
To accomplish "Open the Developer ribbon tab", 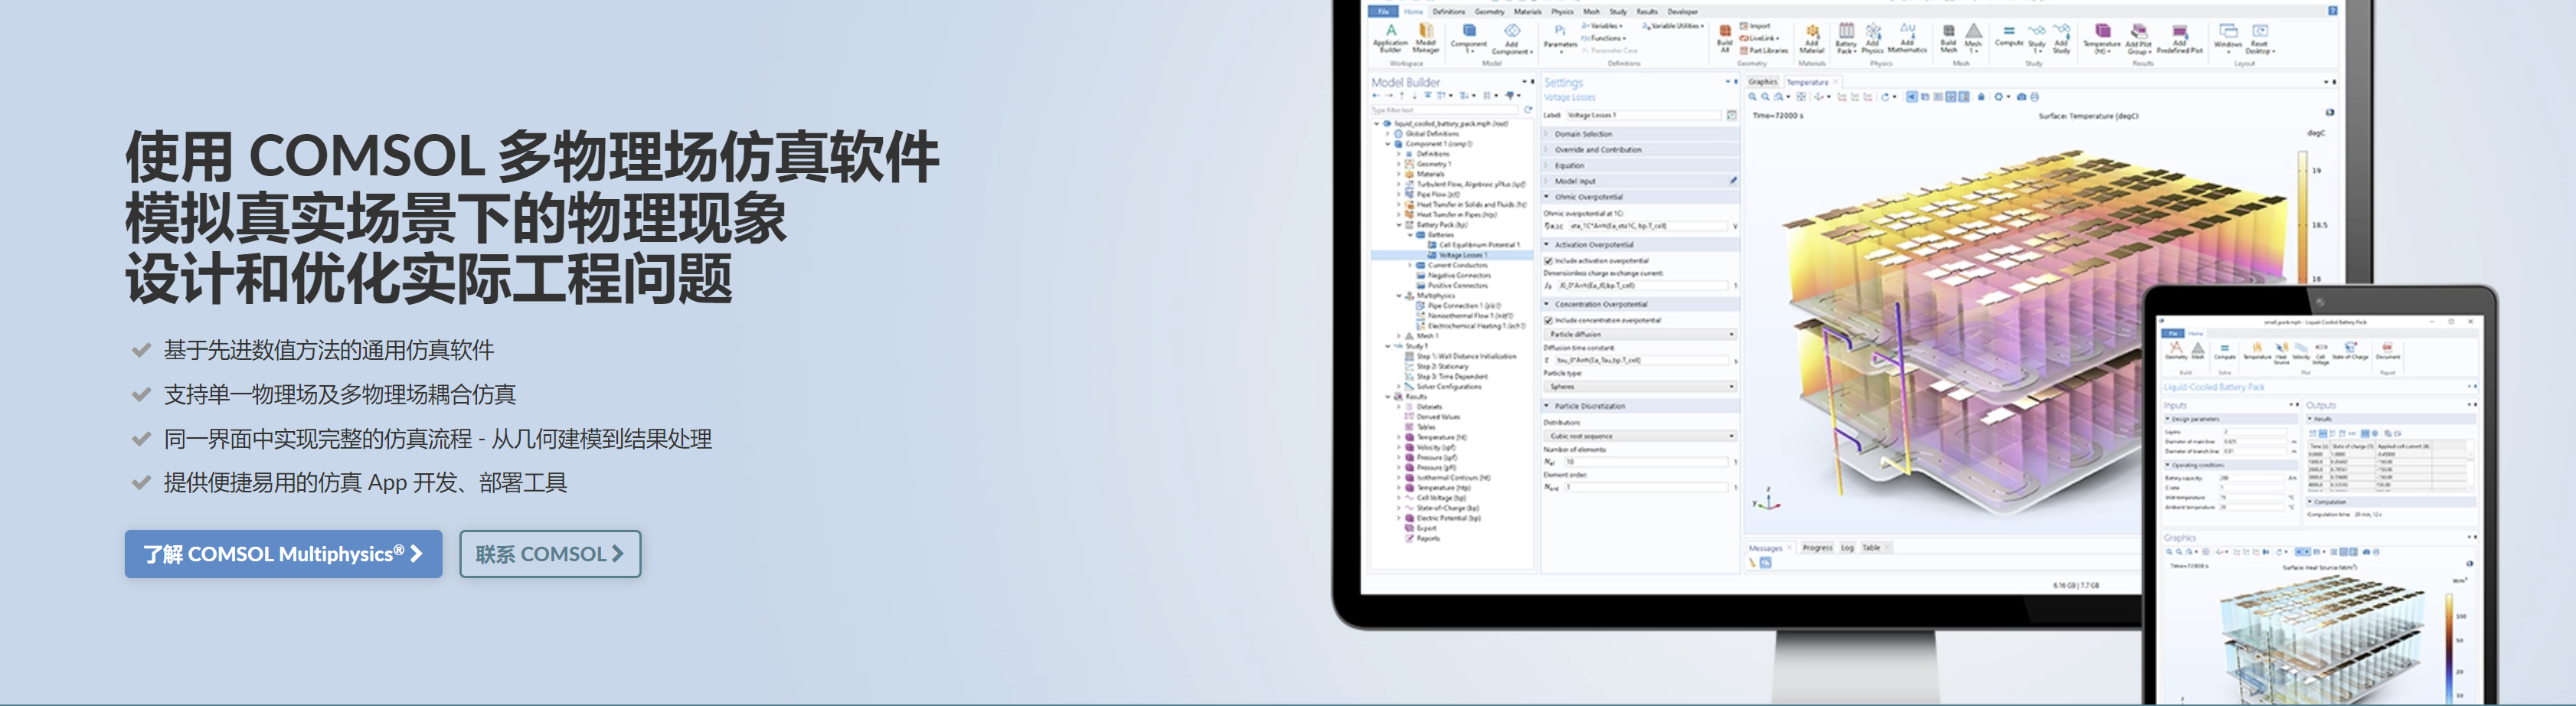I will coord(1682,11).
